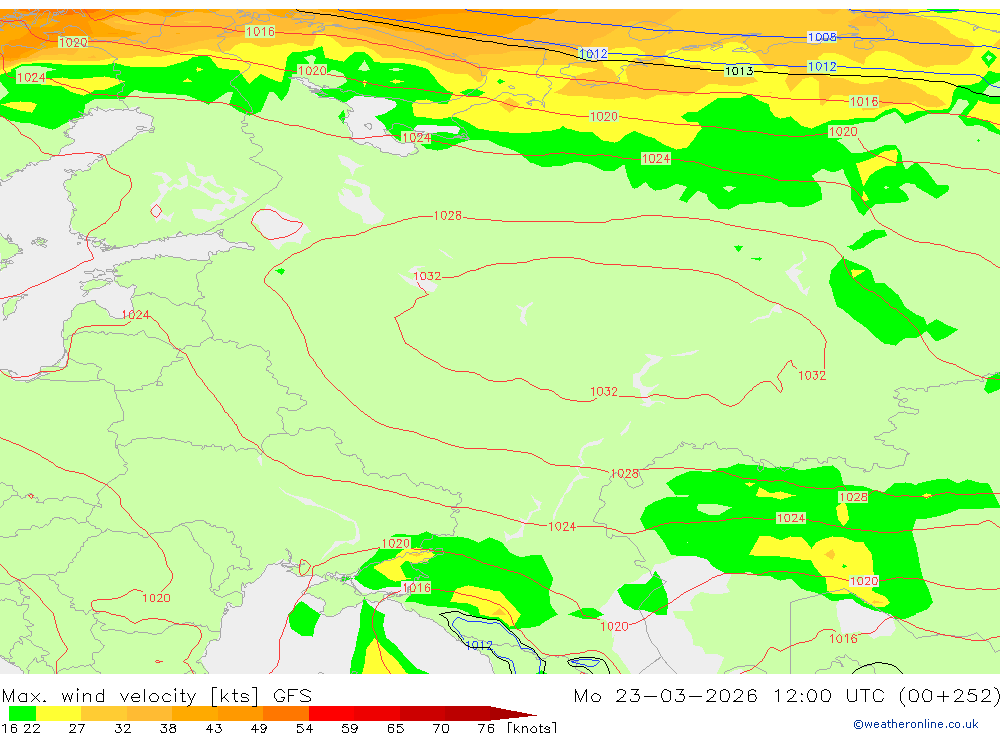
Task: Click the blue '1008' isobar label
Action: [822, 37]
